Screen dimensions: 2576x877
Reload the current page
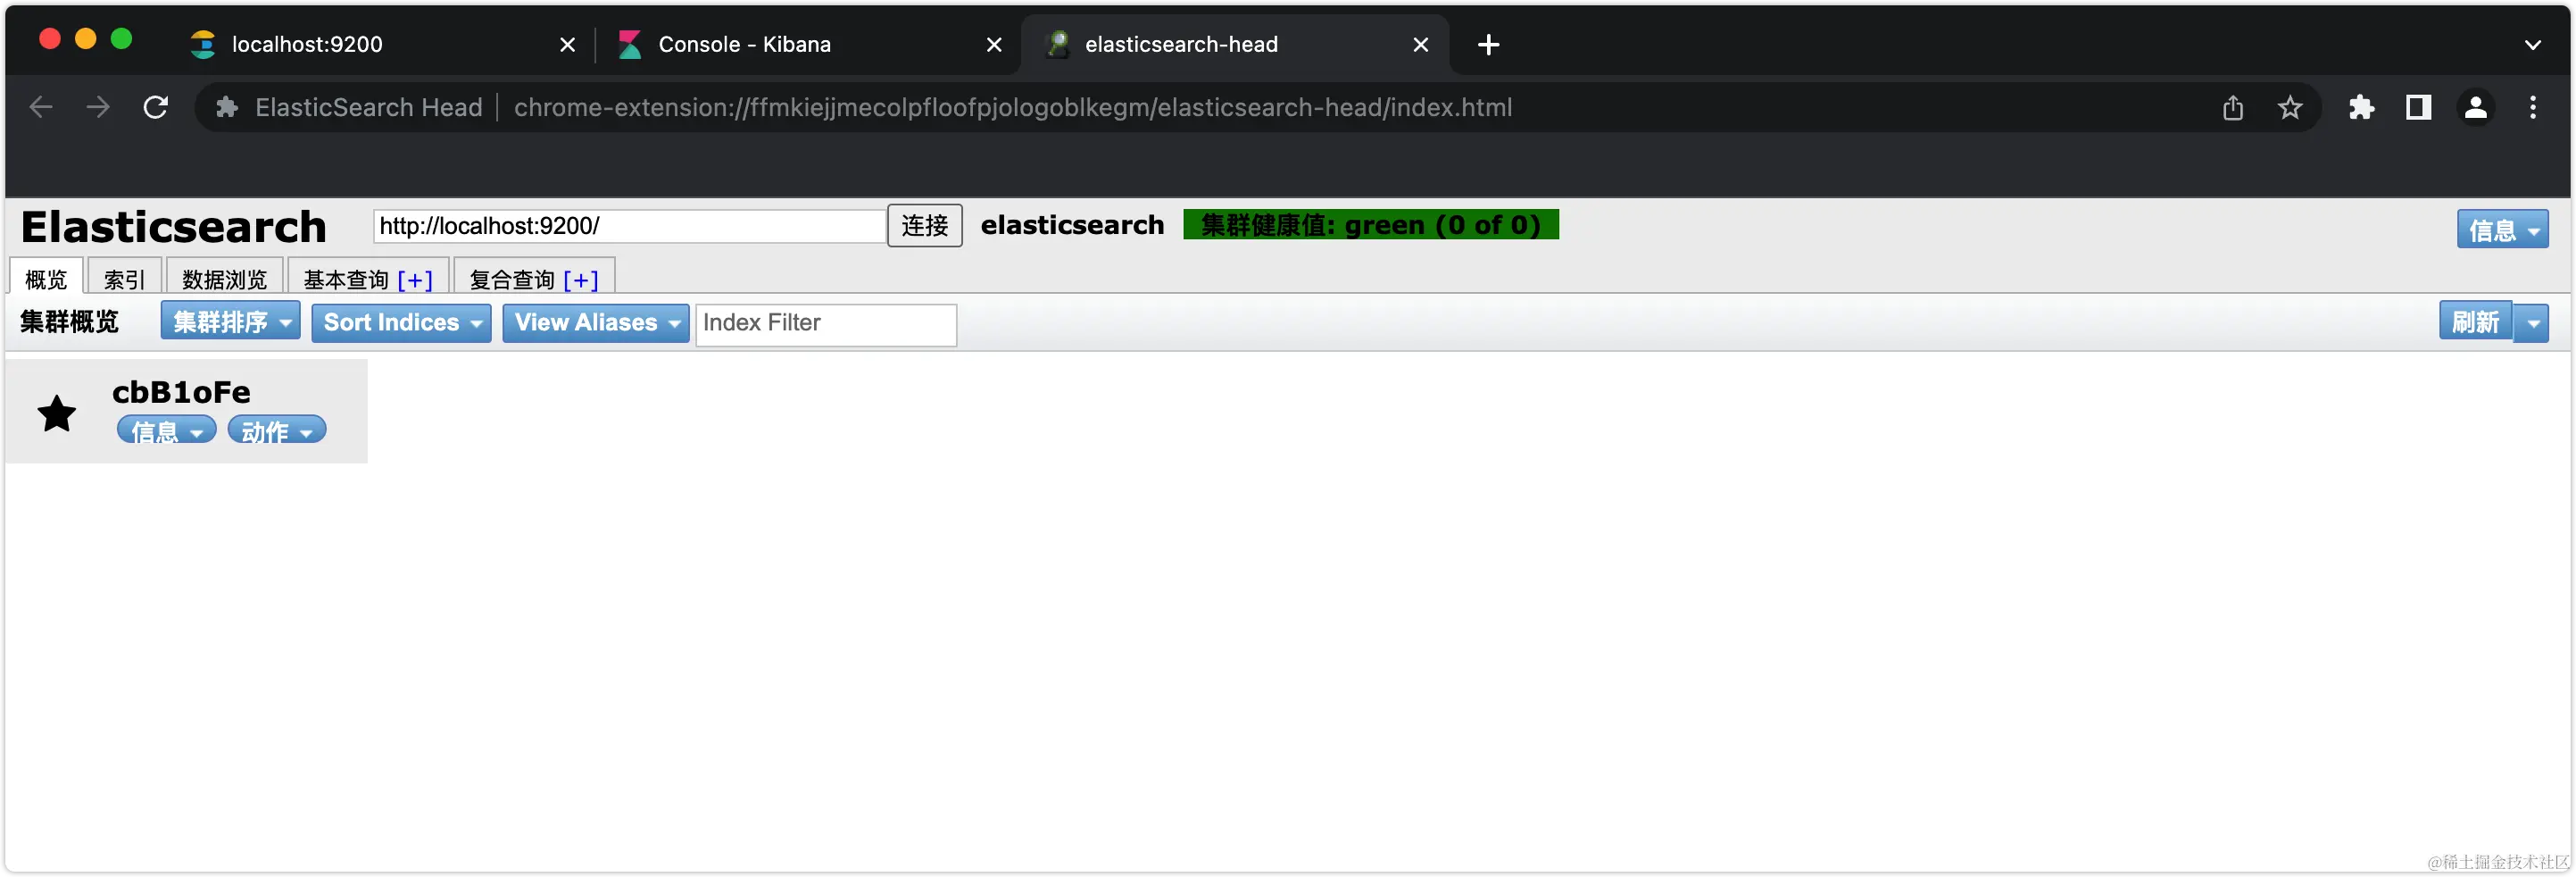point(156,107)
